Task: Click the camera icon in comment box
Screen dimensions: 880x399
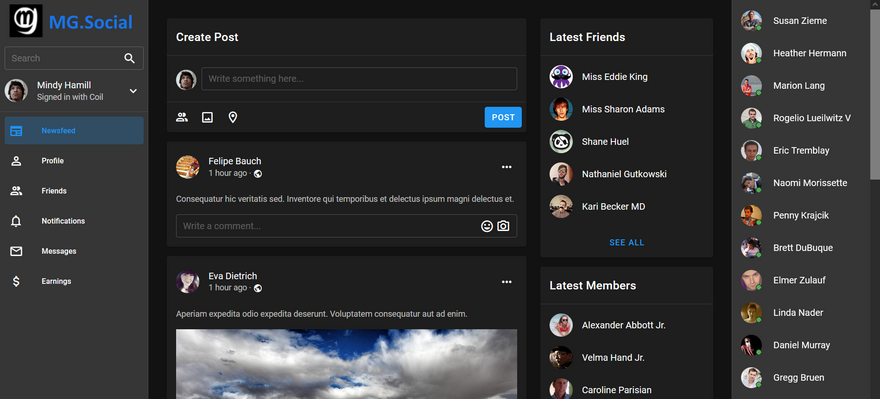Action: coord(503,226)
